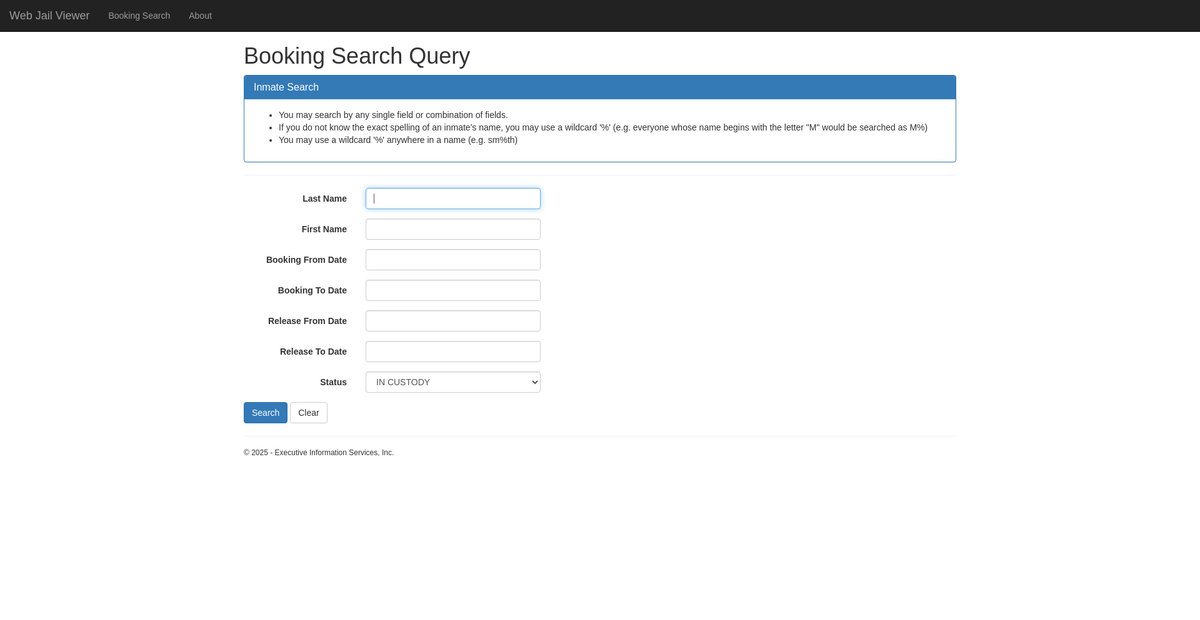
Task: Open the Web Jail Viewer home link
Action: tap(49, 16)
